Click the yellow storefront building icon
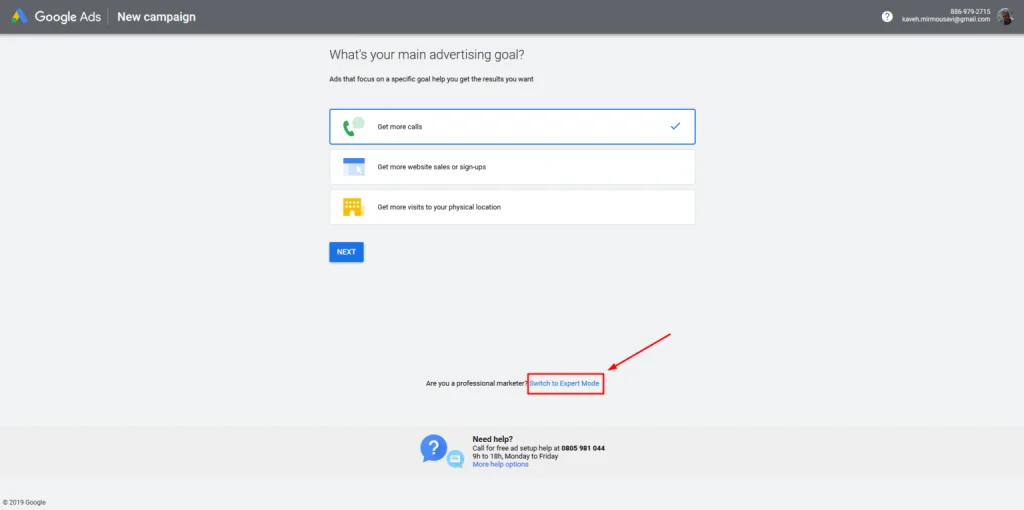 click(x=353, y=207)
